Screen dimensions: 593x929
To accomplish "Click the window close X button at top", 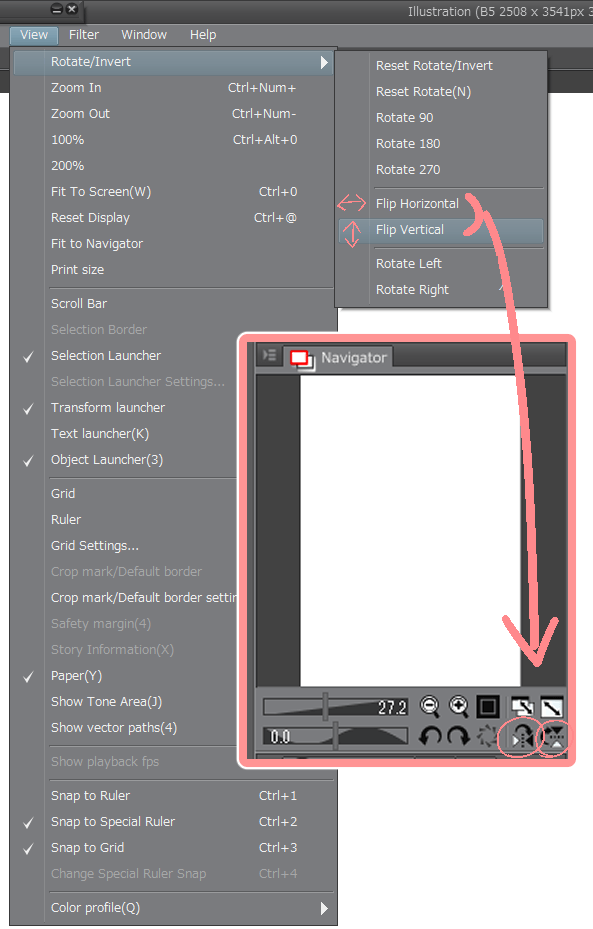I will pyautogui.click(x=72, y=9).
